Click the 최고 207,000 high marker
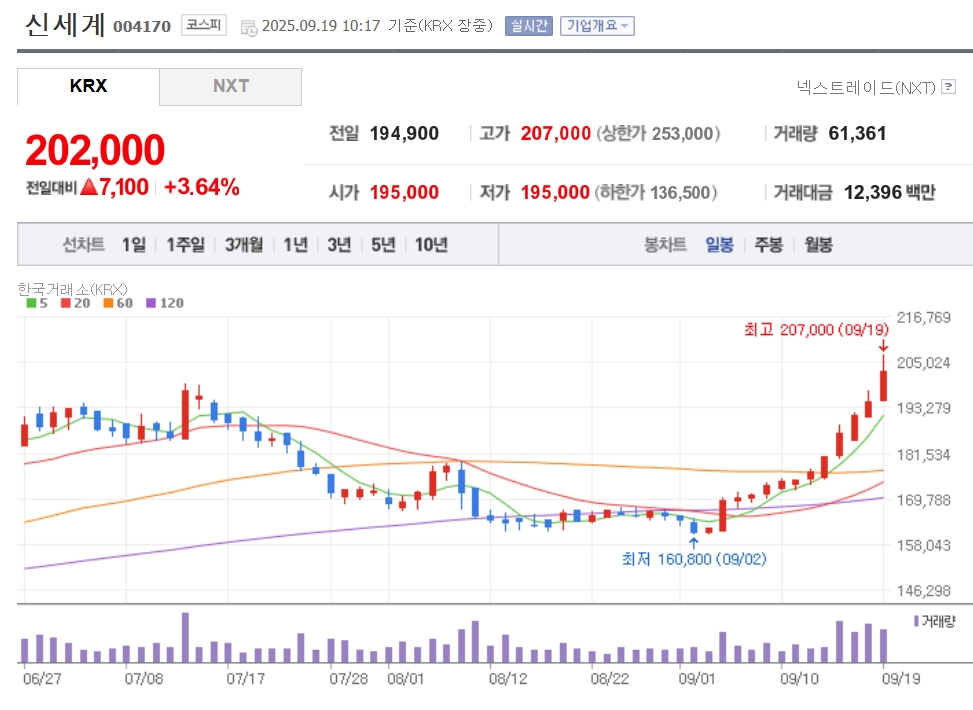Viewport: 973px width, 710px height. [x=817, y=330]
